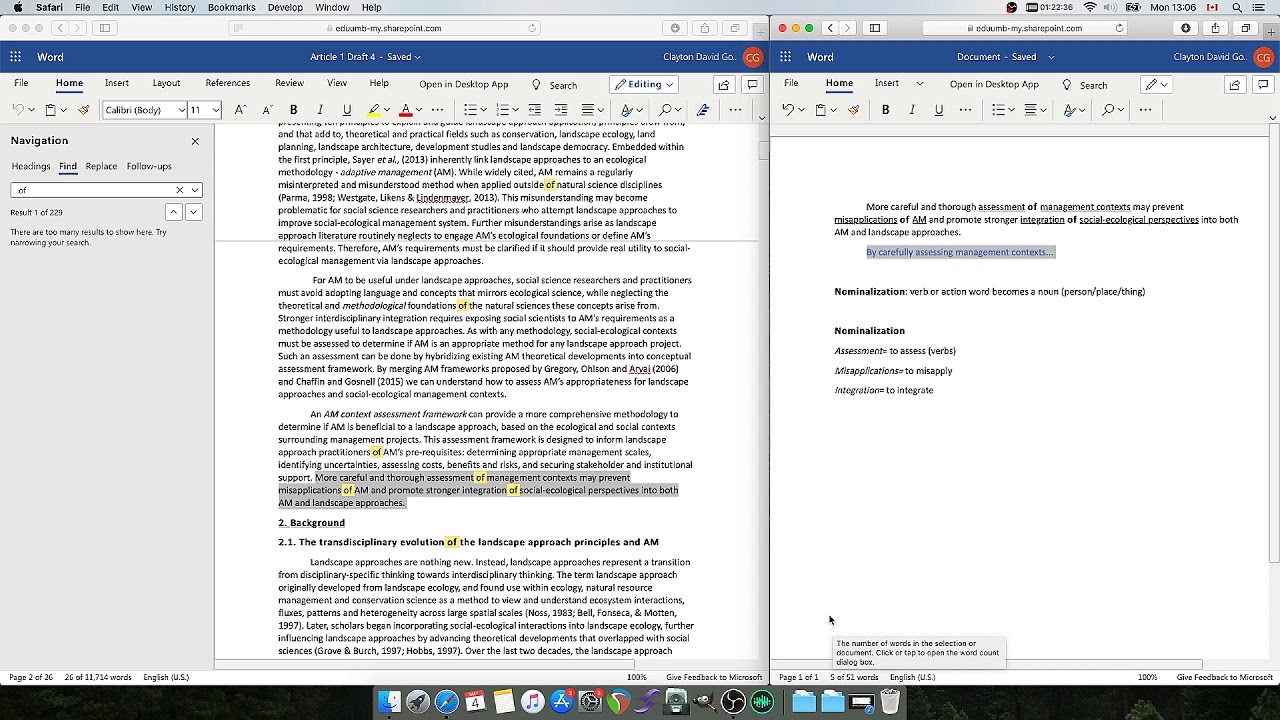The width and height of the screenshot is (1280, 720).
Task: Apply red font color in left Word
Action: (405, 109)
